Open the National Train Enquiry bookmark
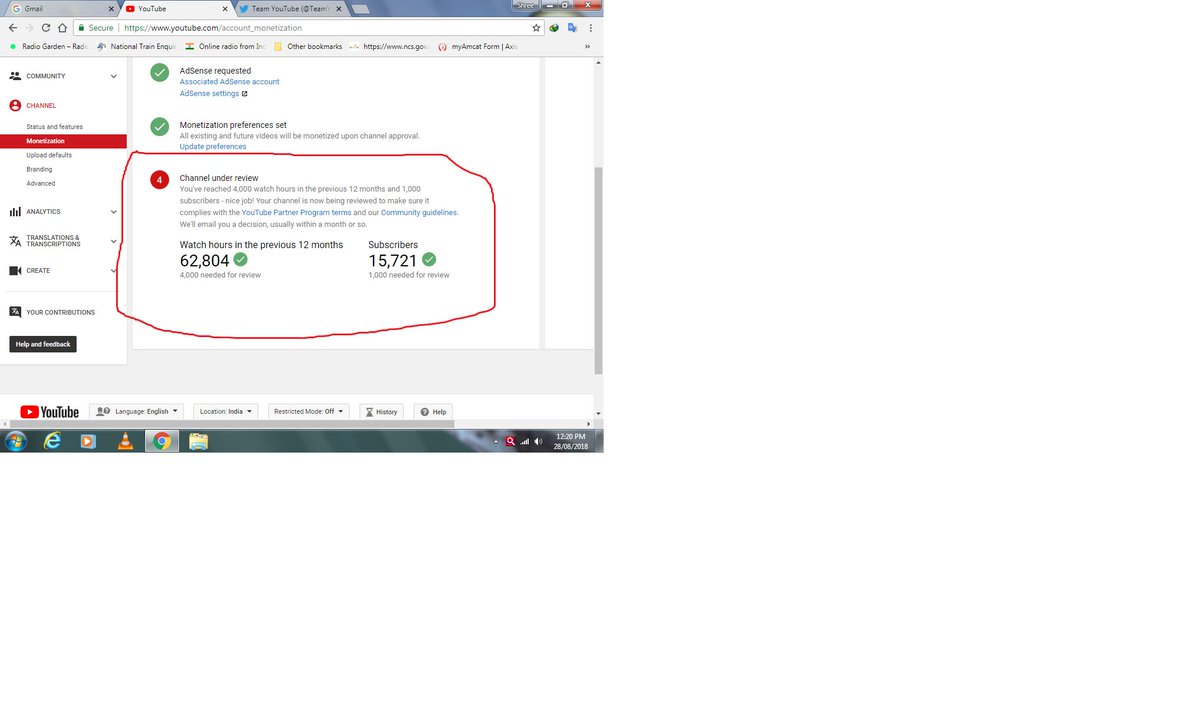This screenshot has height=706, width=1200. [x=136, y=46]
